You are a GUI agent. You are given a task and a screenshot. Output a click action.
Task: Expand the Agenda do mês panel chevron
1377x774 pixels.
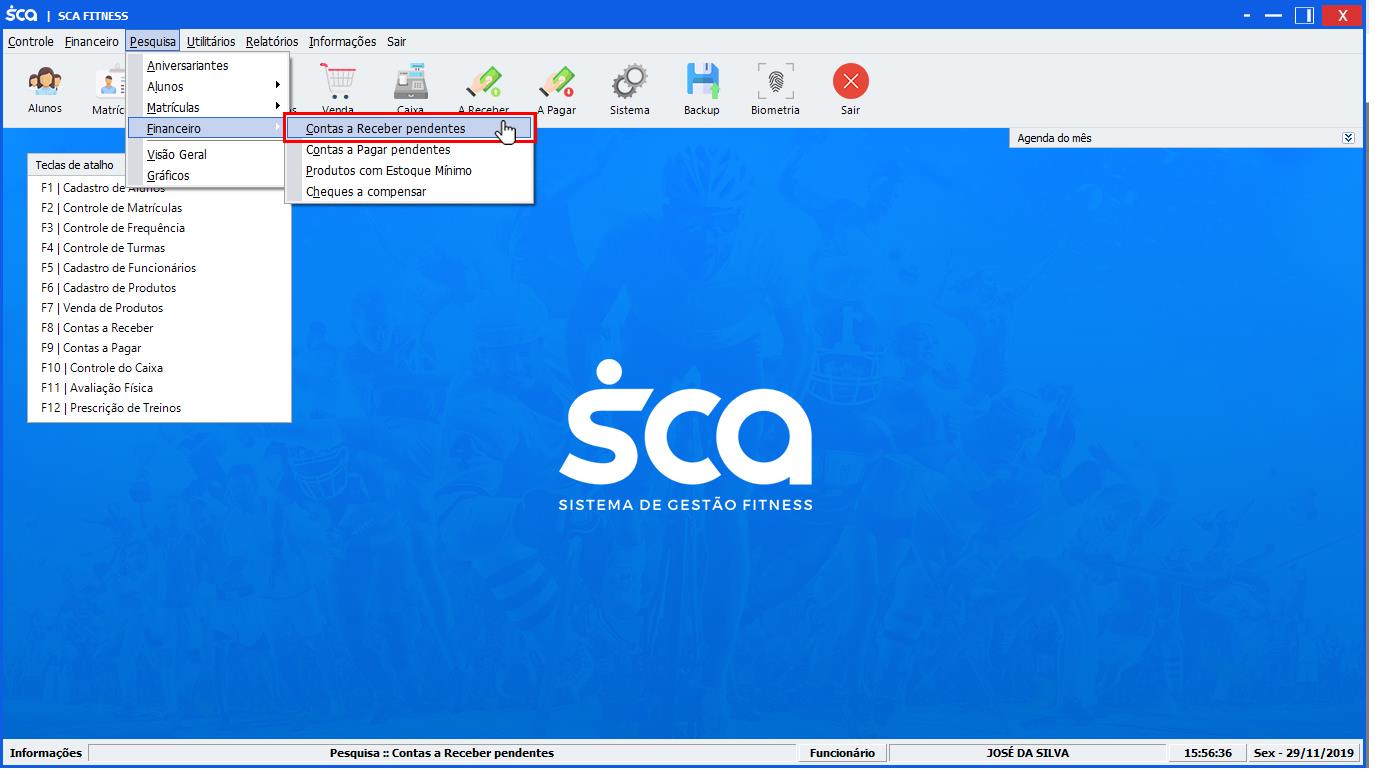1348,138
